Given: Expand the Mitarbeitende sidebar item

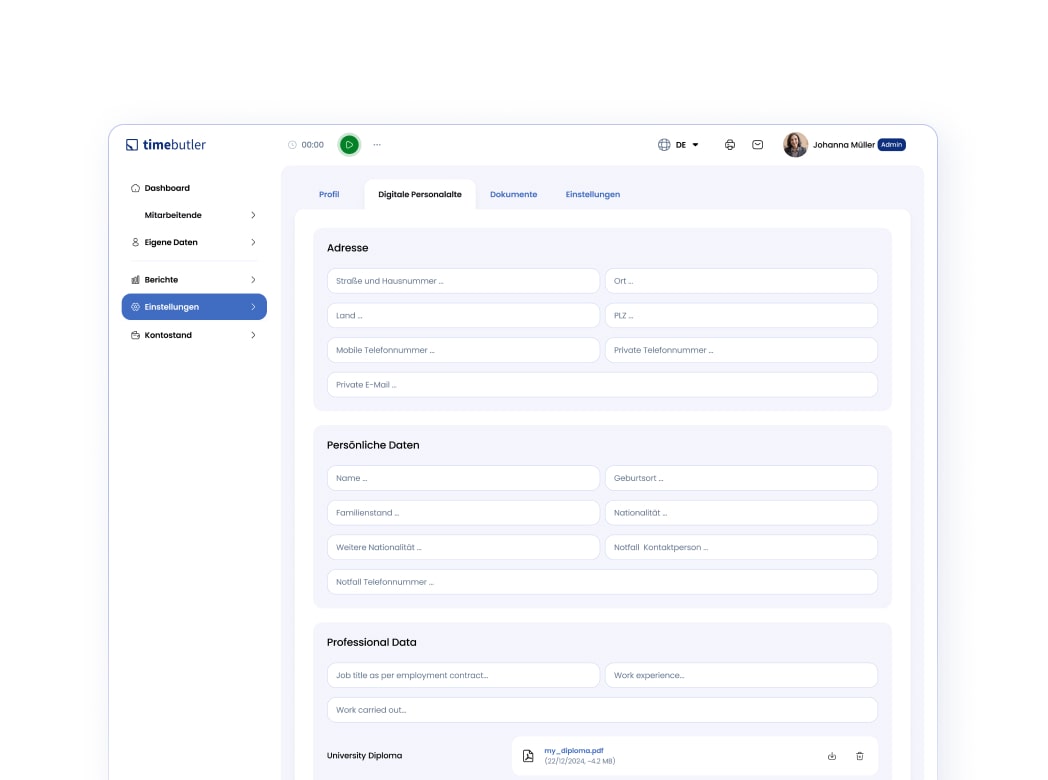Looking at the screenshot, I should coord(253,215).
